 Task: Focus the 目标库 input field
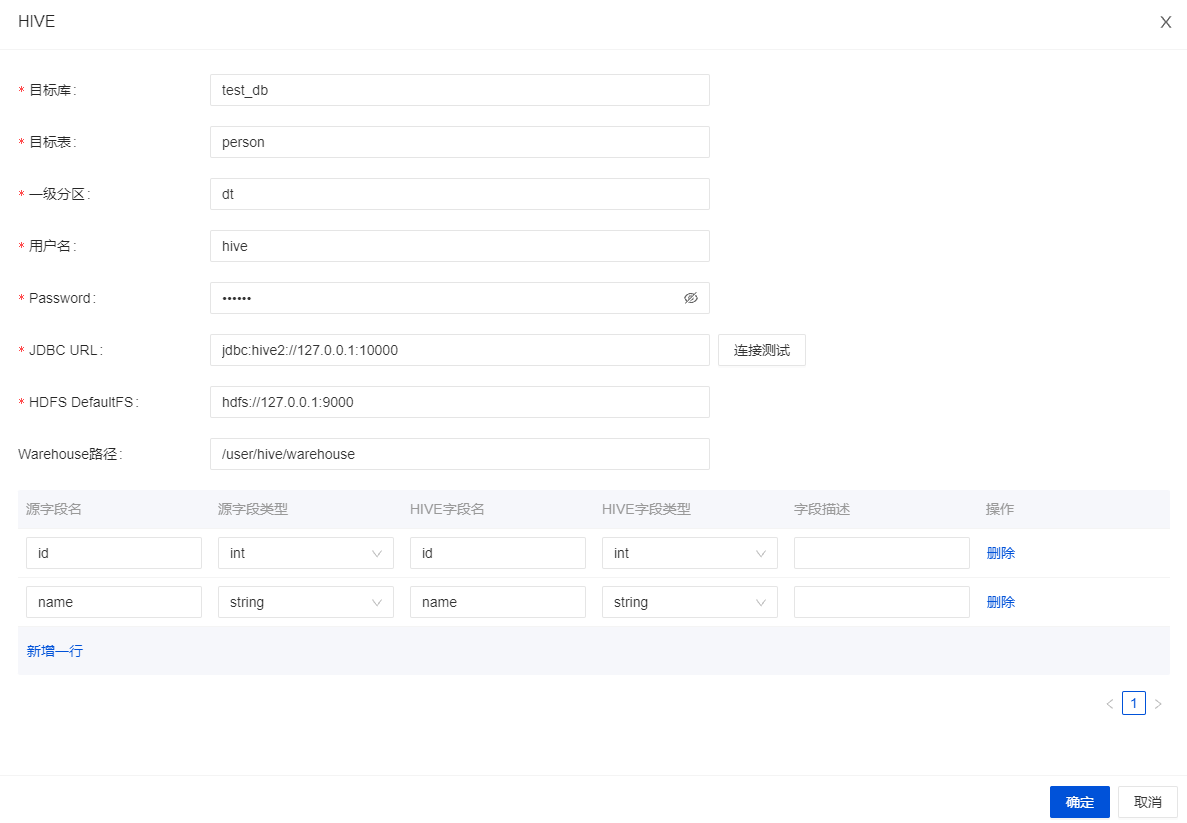point(459,90)
